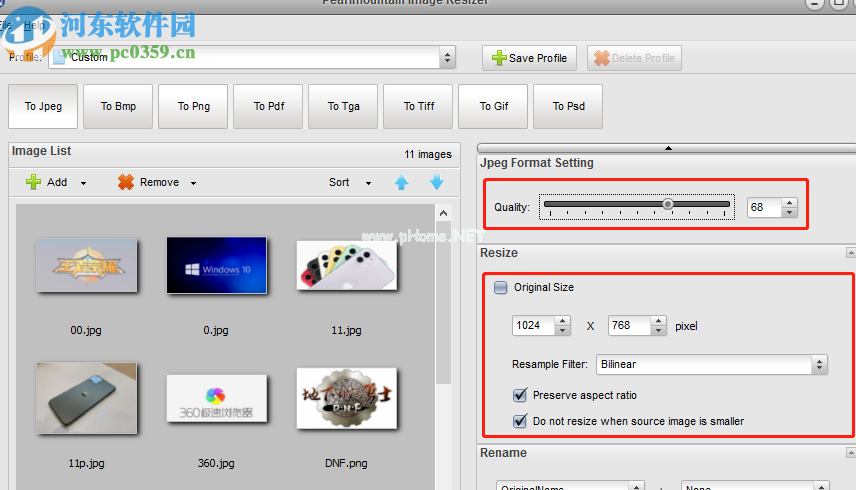Click the Remove red X icon
This screenshot has height=490, width=856.
(126, 182)
